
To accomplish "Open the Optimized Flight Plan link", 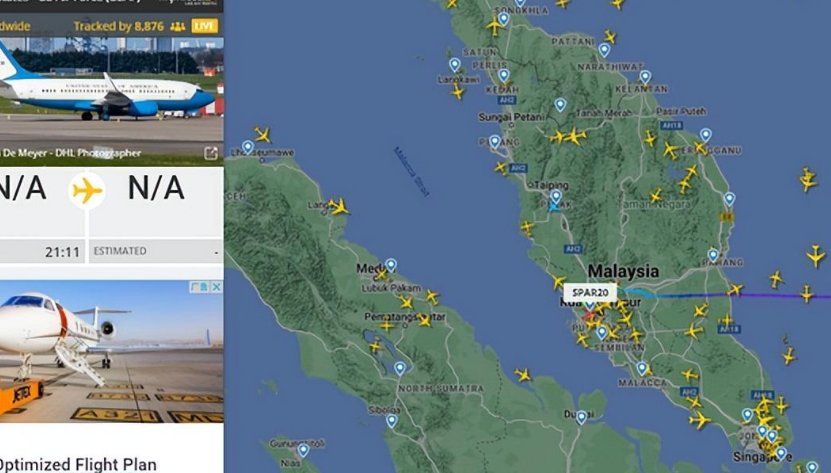I will 78,465.
